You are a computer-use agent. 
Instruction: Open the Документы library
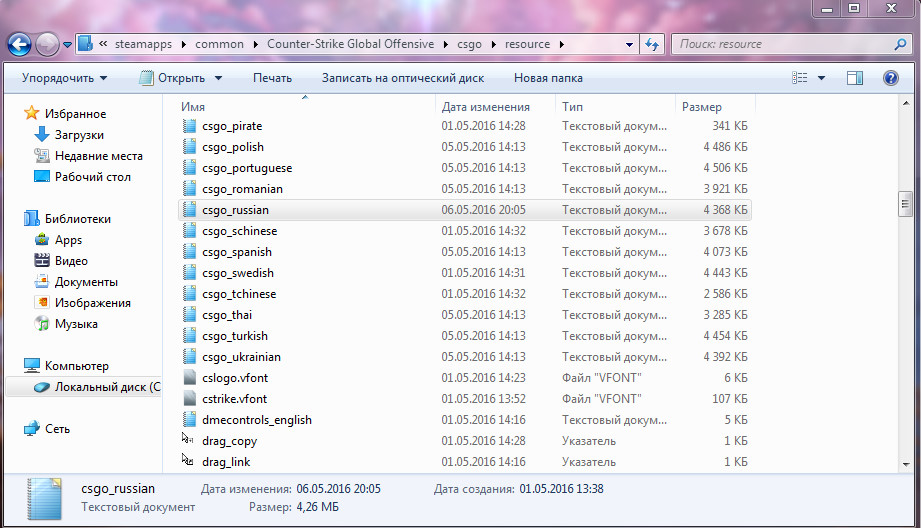86,282
